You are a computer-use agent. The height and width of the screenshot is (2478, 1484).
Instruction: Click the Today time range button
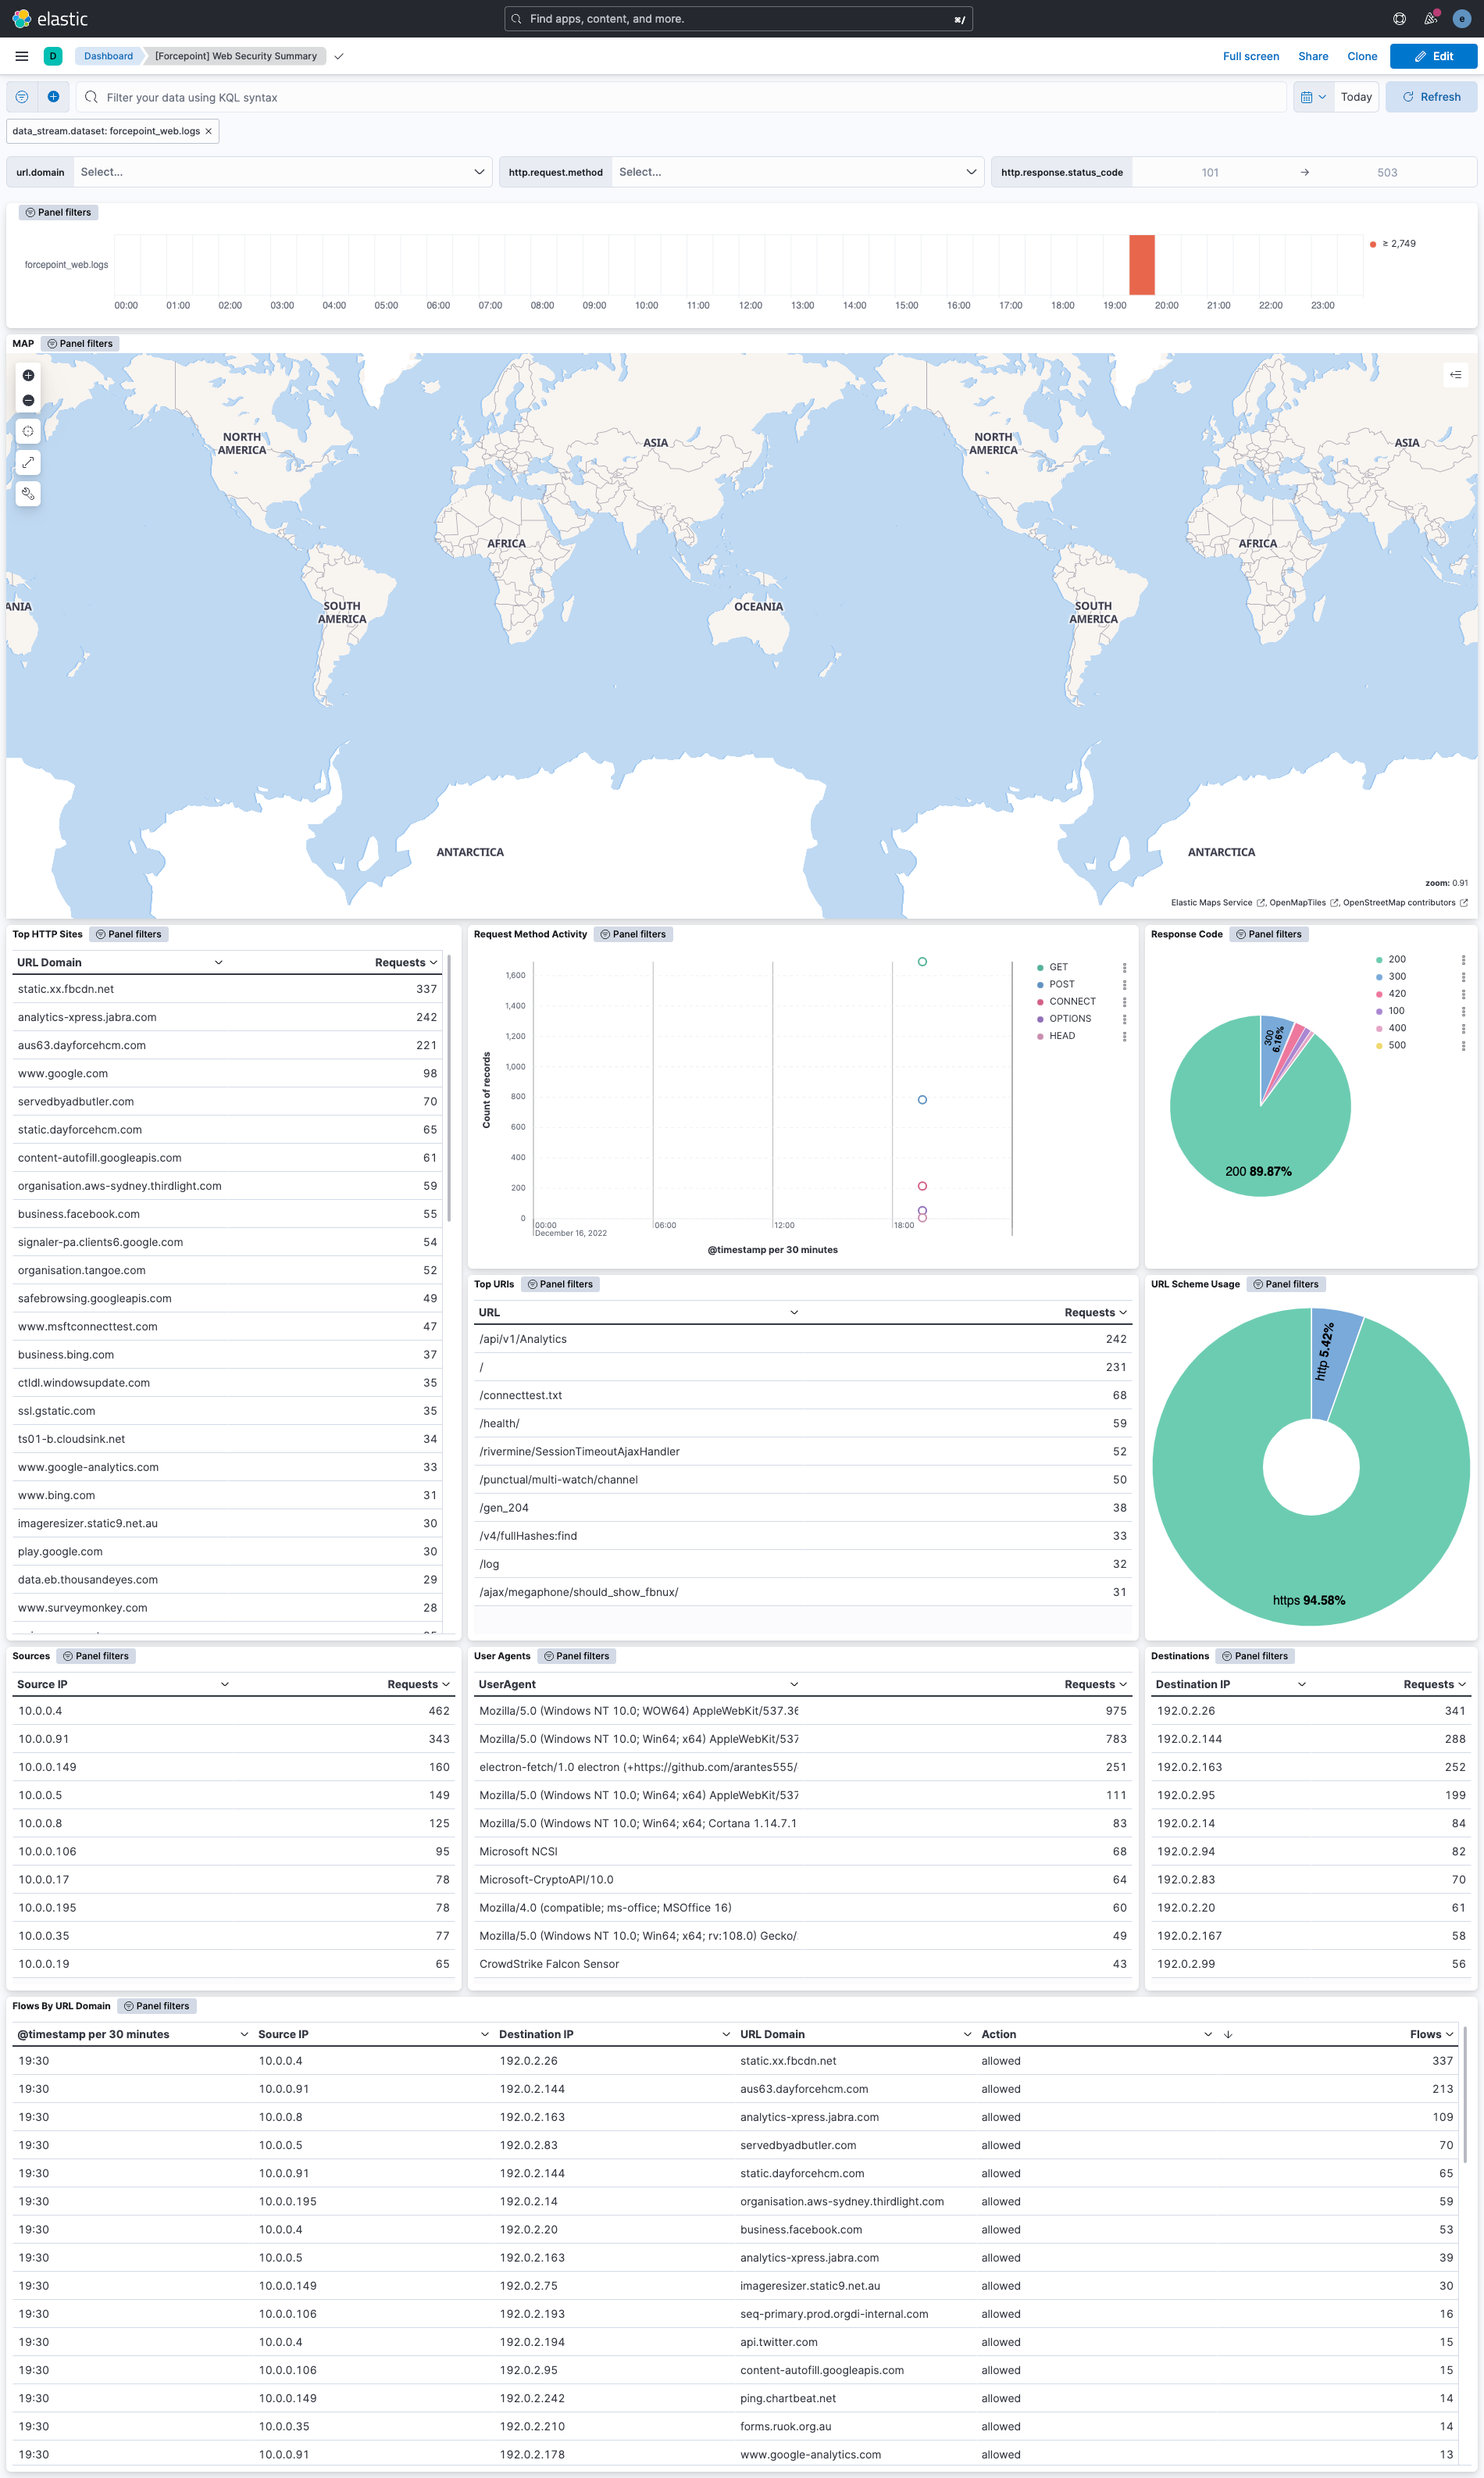[x=1356, y=97]
